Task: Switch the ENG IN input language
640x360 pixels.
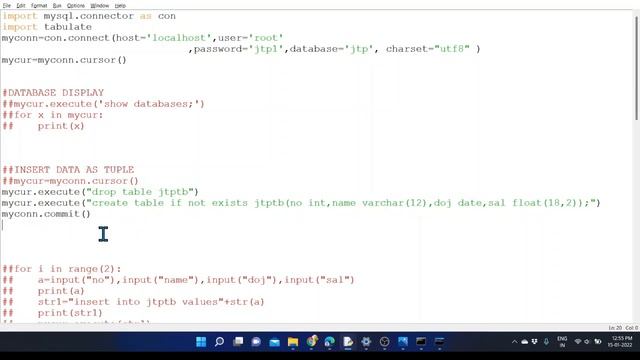Action: click(562, 342)
